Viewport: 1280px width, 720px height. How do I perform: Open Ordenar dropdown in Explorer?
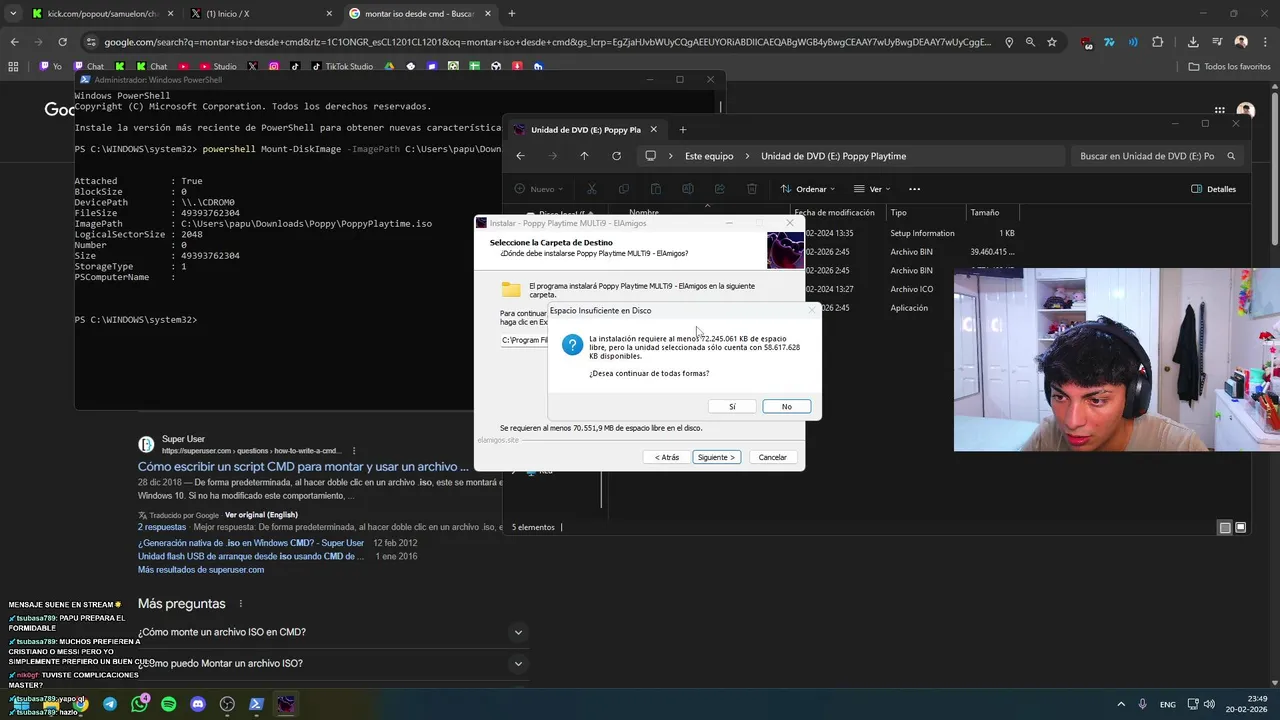808,189
